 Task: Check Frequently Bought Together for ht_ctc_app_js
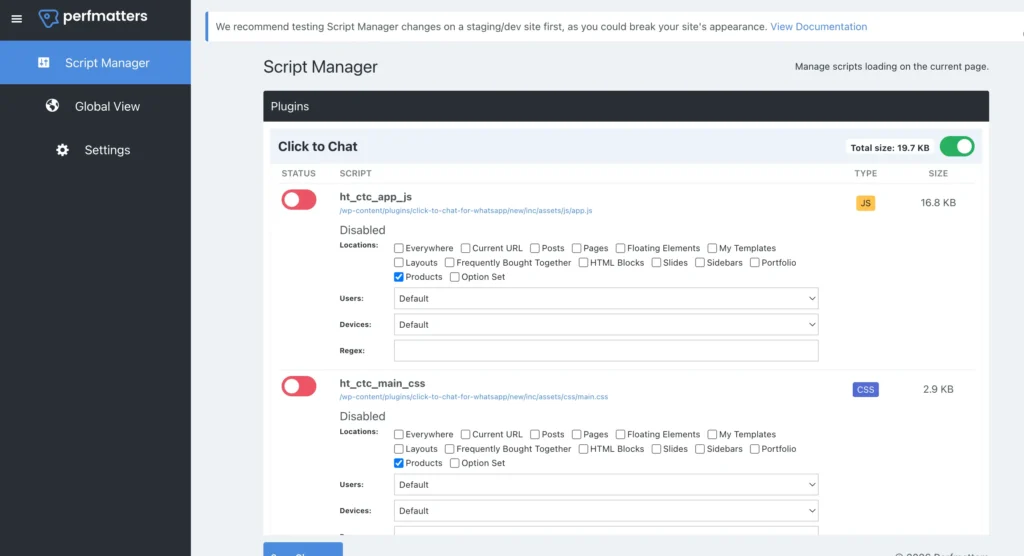[449, 263]
